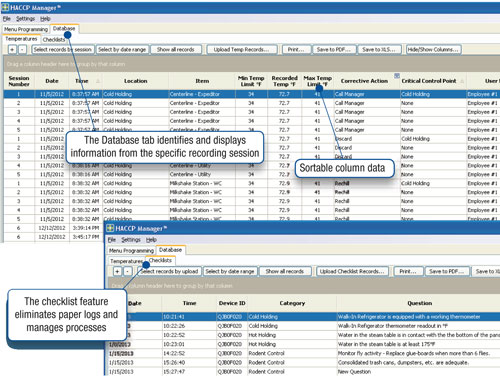Image resolution: width=500 pixels, height=376 pixels.
Task: Open Settings menu in top HACCP Manager window
Action: point(25,19)
